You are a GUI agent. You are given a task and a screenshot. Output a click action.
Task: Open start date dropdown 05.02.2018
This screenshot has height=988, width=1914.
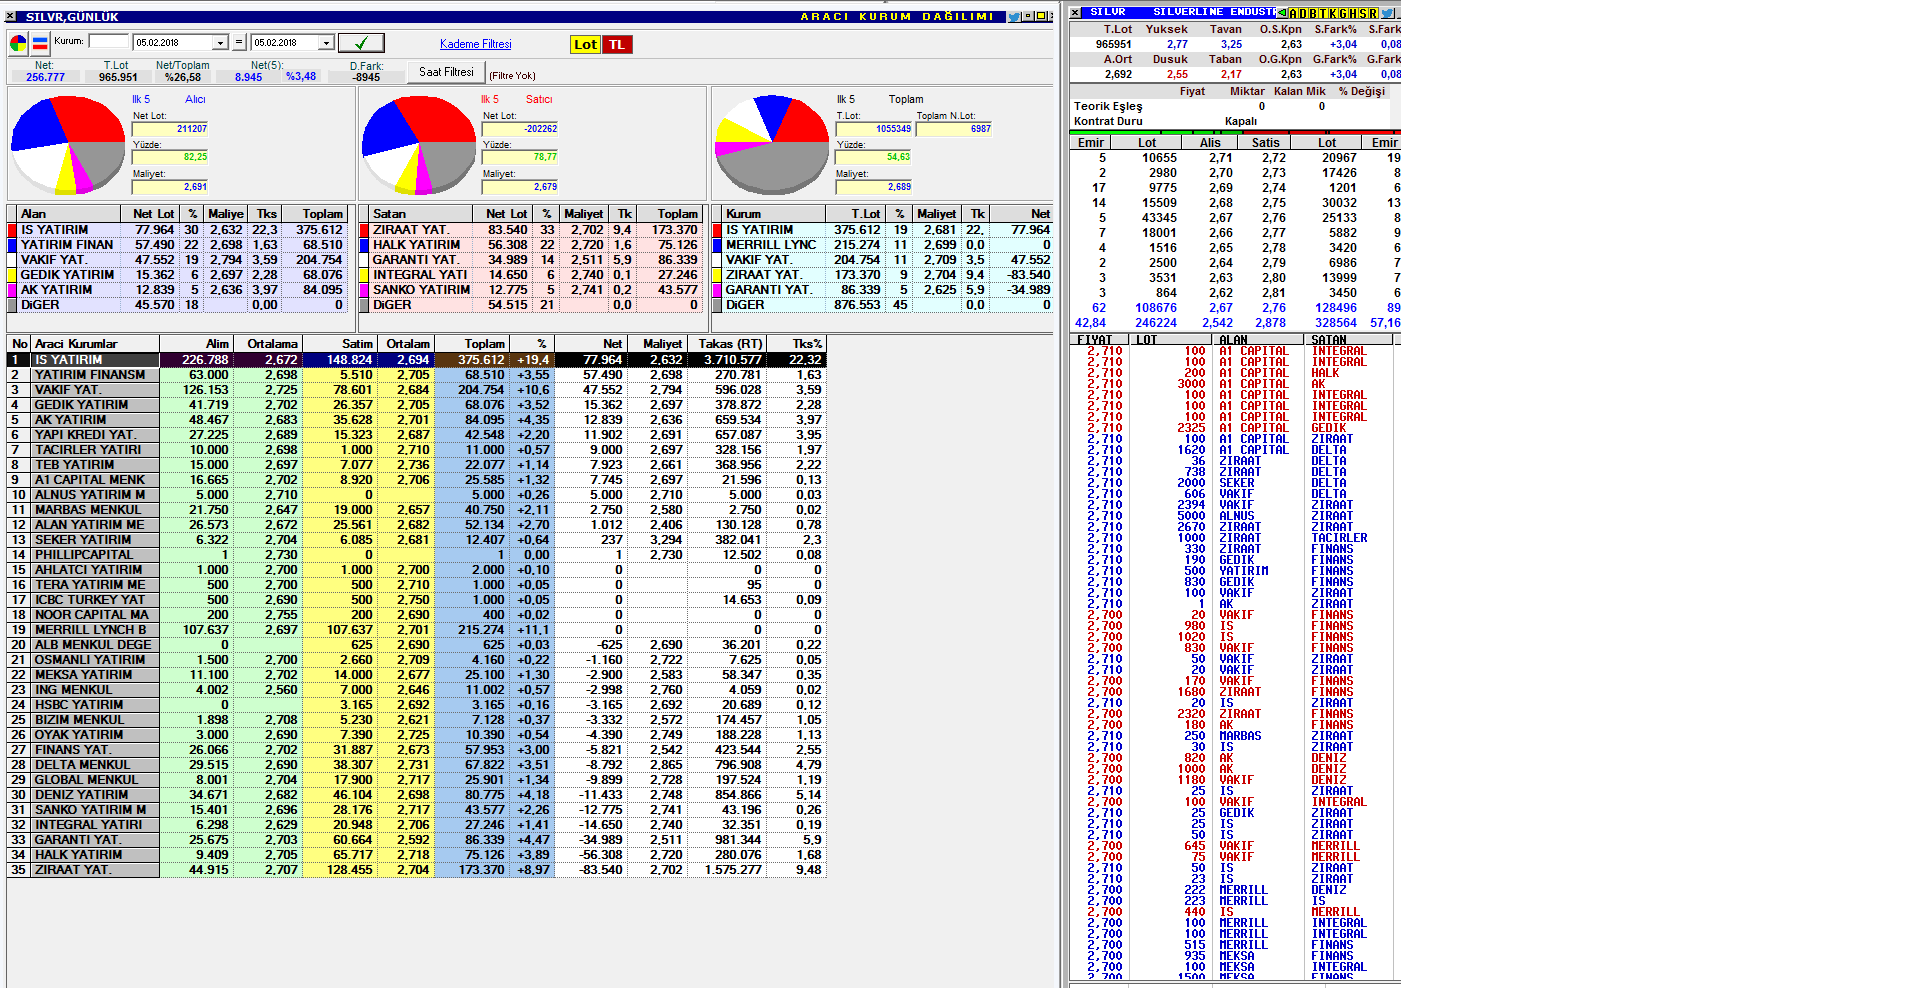[x=220, y=42]
